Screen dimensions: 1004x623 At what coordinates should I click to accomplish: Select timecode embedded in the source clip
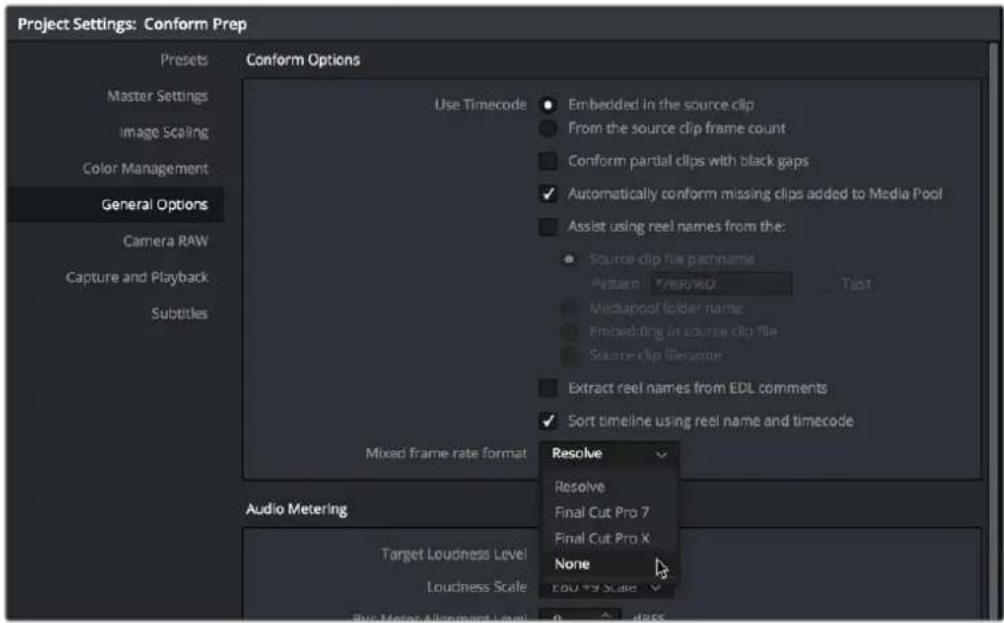coord(548,105)
